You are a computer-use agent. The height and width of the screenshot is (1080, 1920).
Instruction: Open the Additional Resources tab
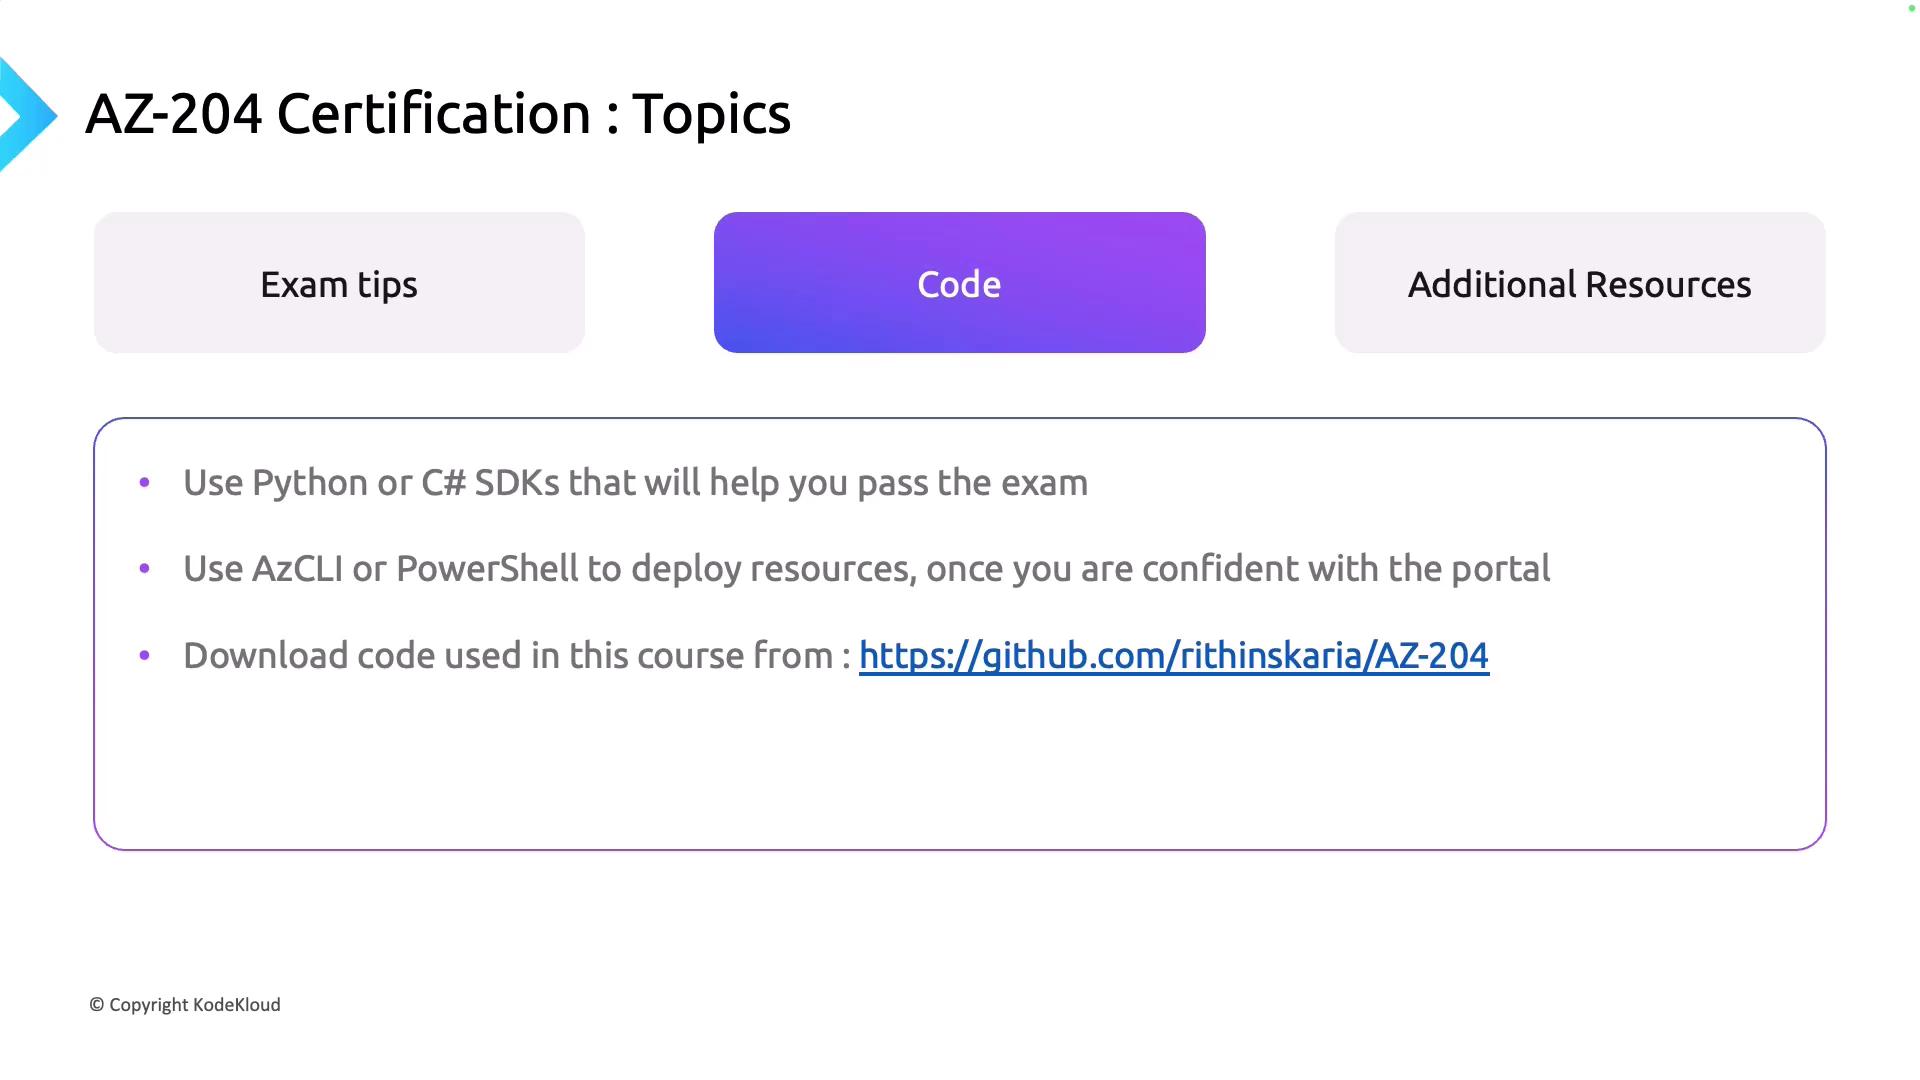point(1579,283)
